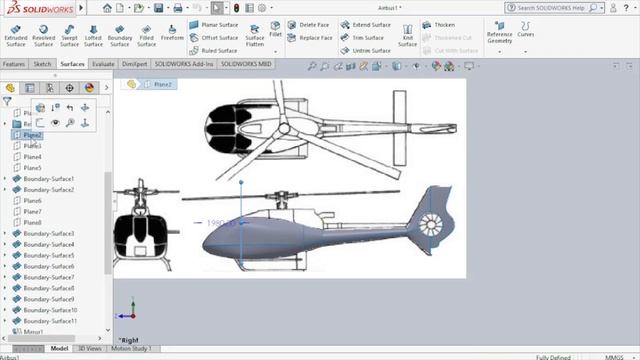640x360 pixels.
Task: Click the Extend Surface command
Action: point(366,25)
